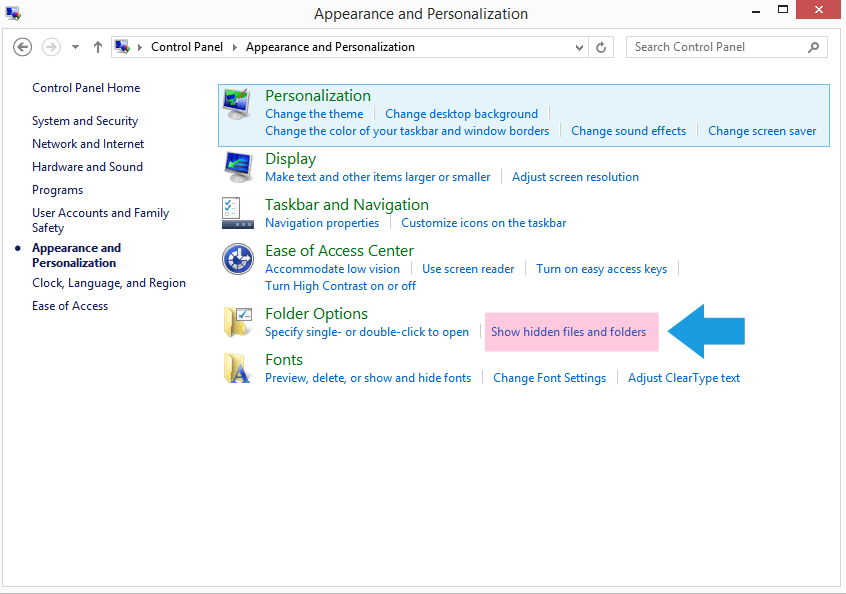This screenshot has width=846, height=594.
Task: Click the search magnifier icon
Action: pos(814,47)
